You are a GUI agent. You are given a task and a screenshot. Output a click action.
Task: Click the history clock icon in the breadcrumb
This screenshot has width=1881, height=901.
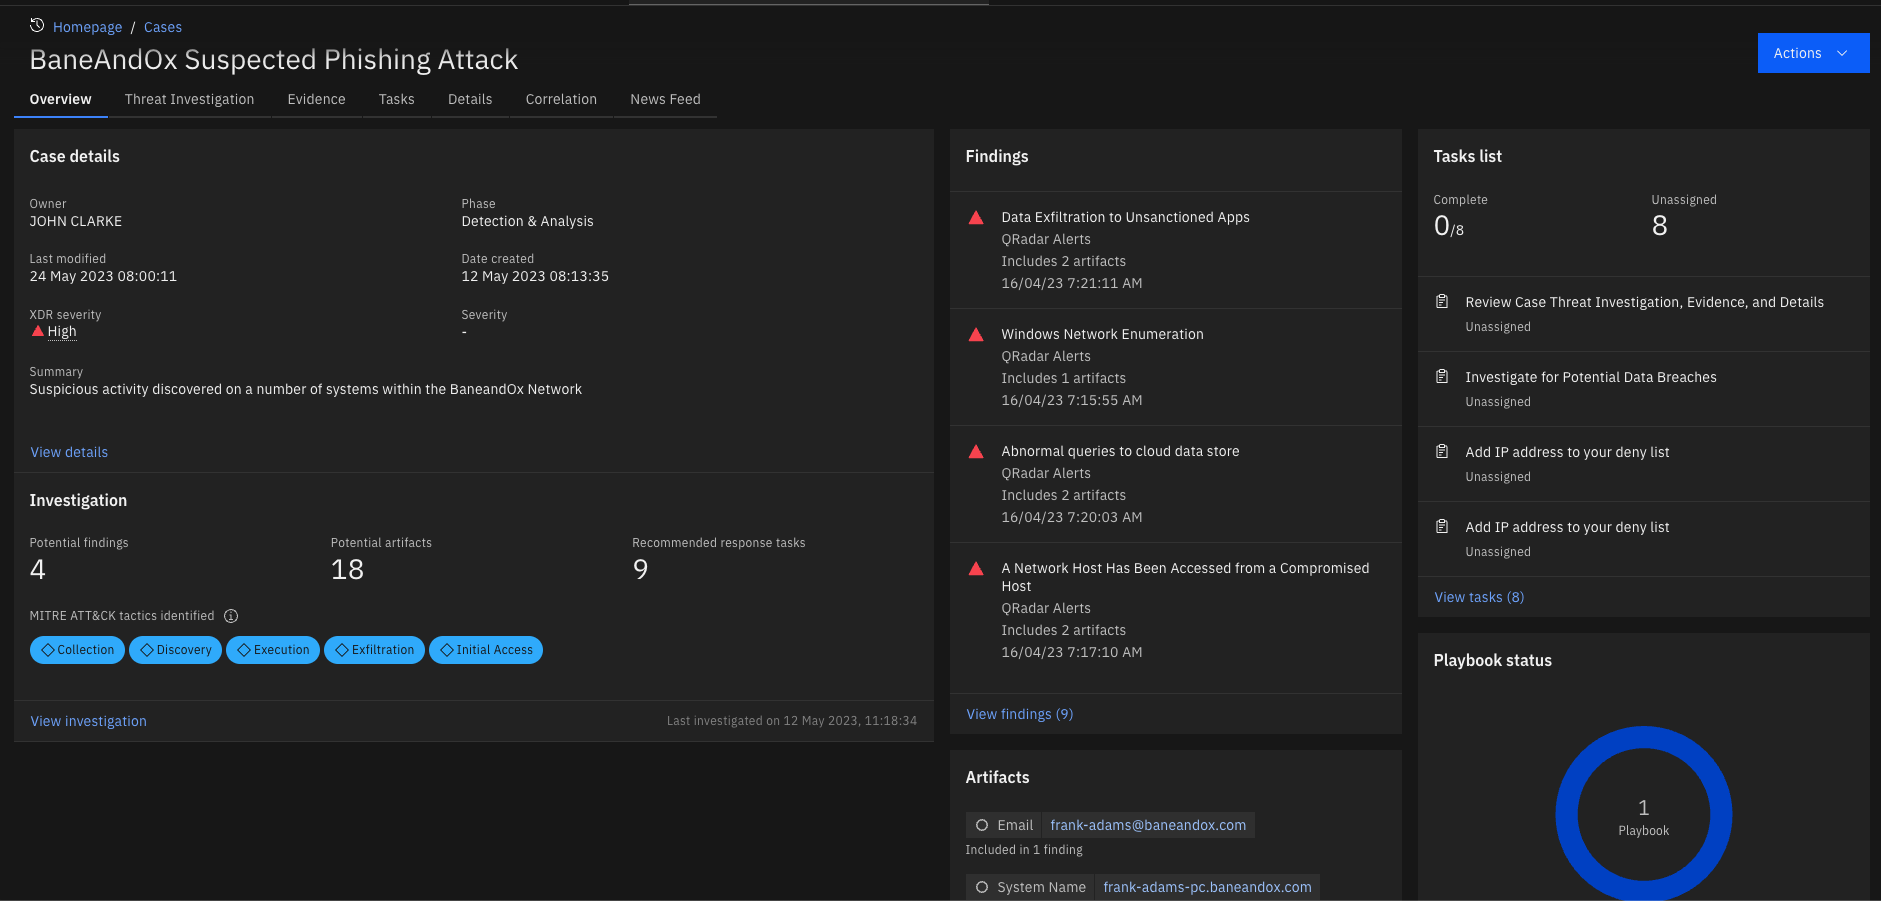[x=37, y=26]
